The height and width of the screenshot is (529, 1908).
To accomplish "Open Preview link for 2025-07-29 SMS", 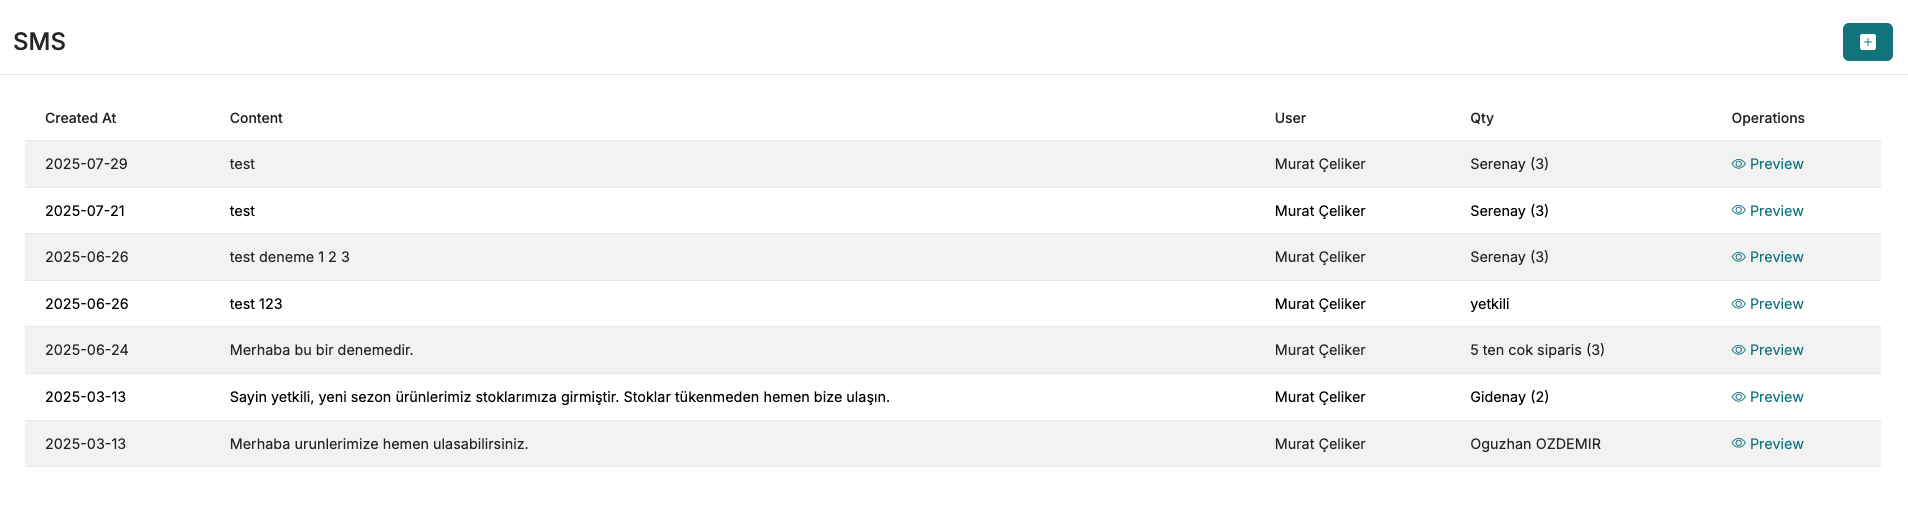I will (x=1776, y=164).
